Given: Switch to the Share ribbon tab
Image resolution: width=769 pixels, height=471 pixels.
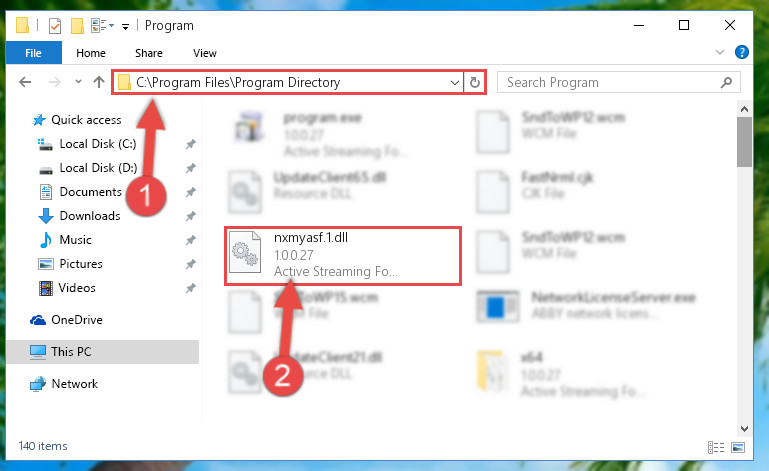Looking at the screenshot, I should [x=149, y=53].
